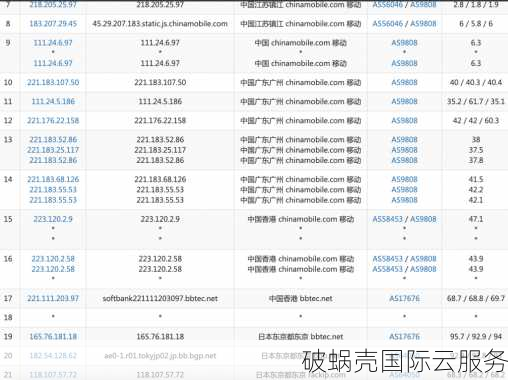This screenshot has width=508, height=380.
Task: Select plain-text 165.76.181.18 in hostname column
Action: [160, 337]
